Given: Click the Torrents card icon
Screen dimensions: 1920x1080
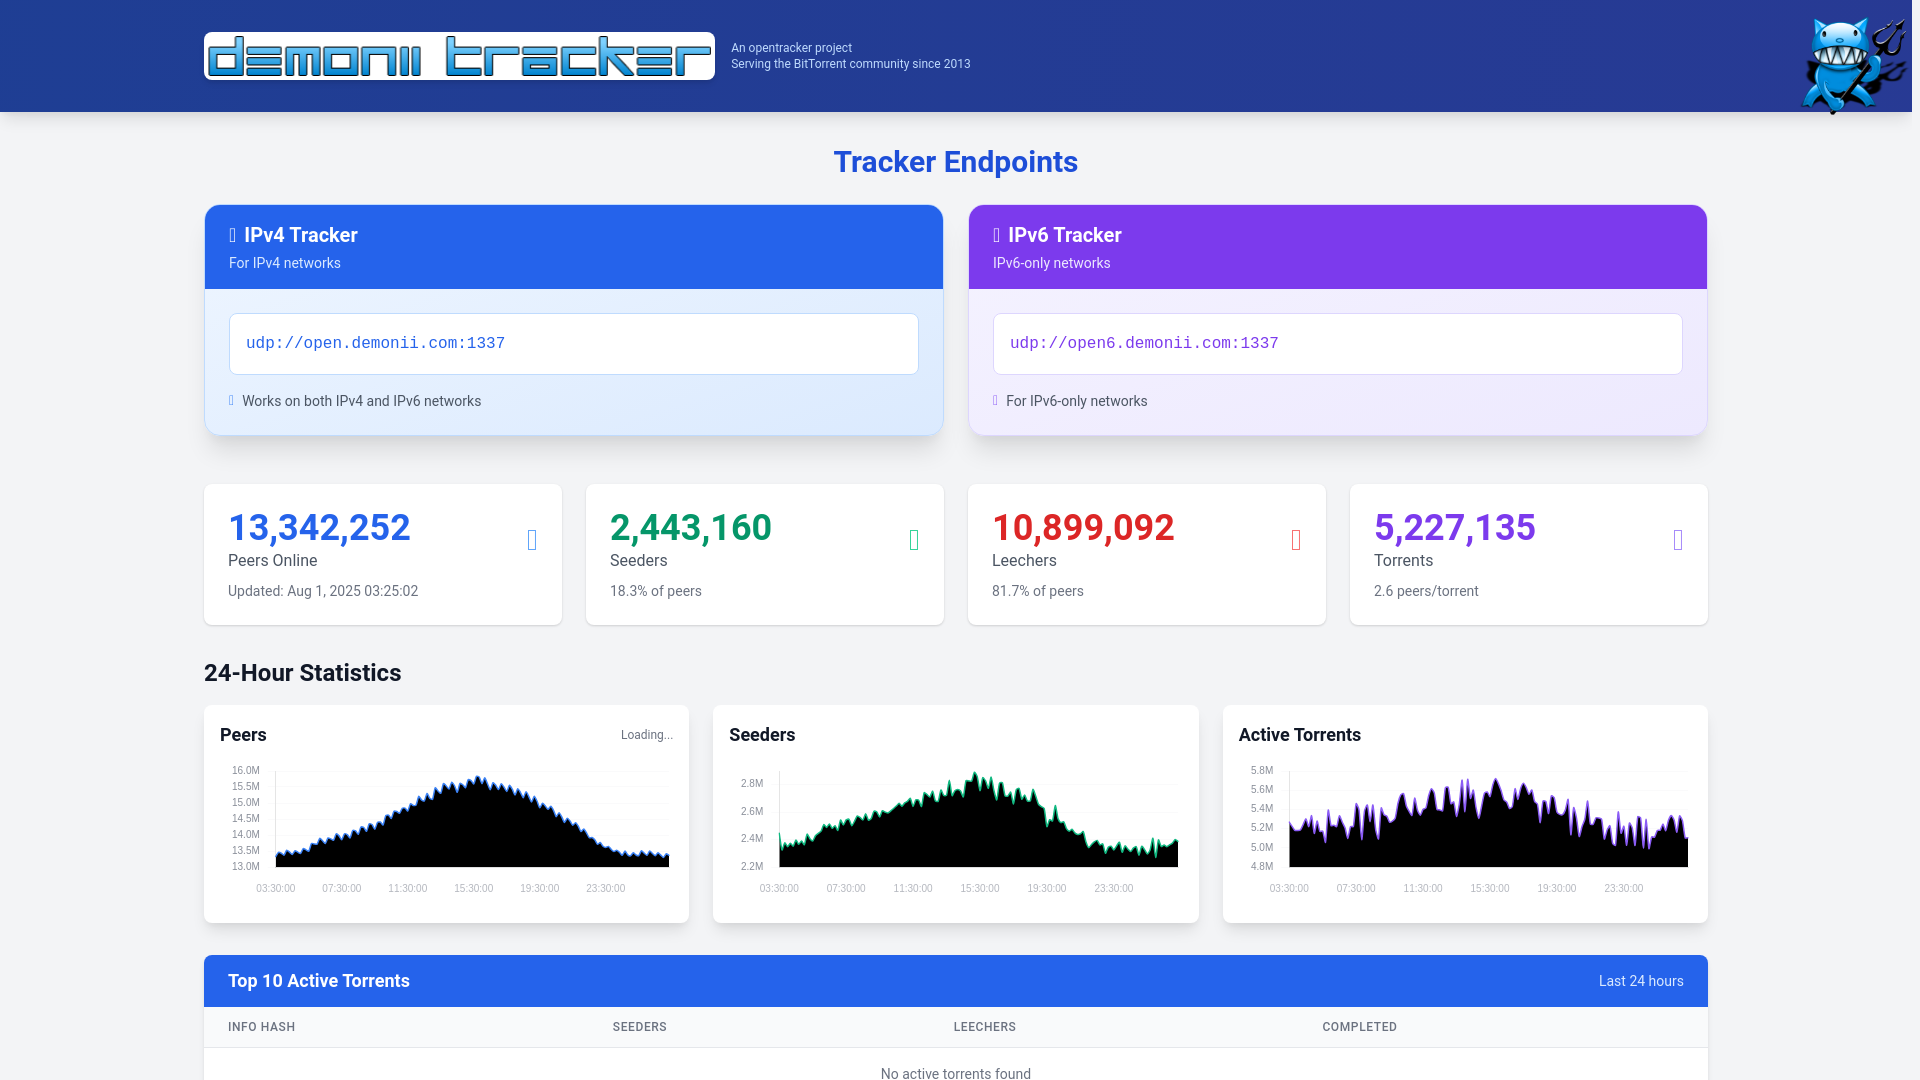Looking at the screenshot, I should coord(1678,540).
